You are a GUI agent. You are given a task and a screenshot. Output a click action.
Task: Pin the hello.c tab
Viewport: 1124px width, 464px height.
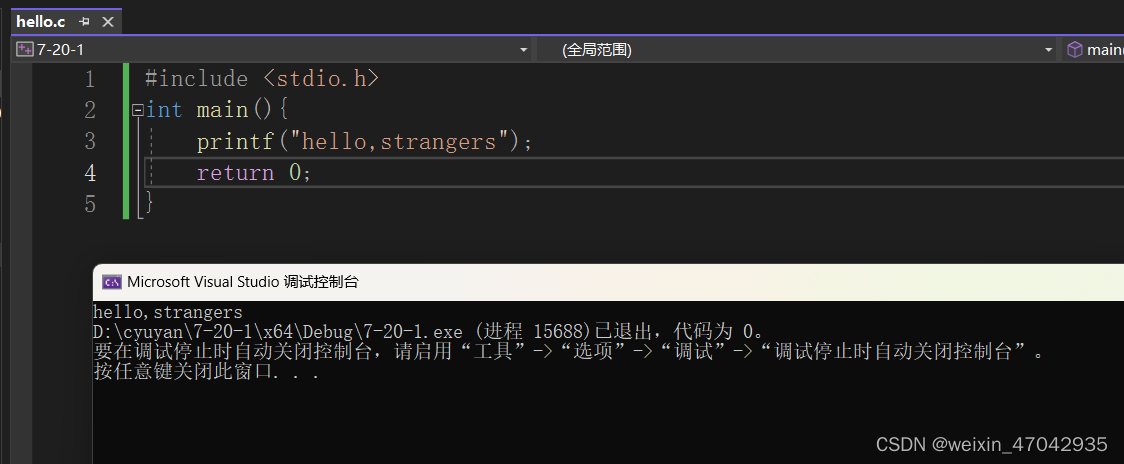(84, 22)
